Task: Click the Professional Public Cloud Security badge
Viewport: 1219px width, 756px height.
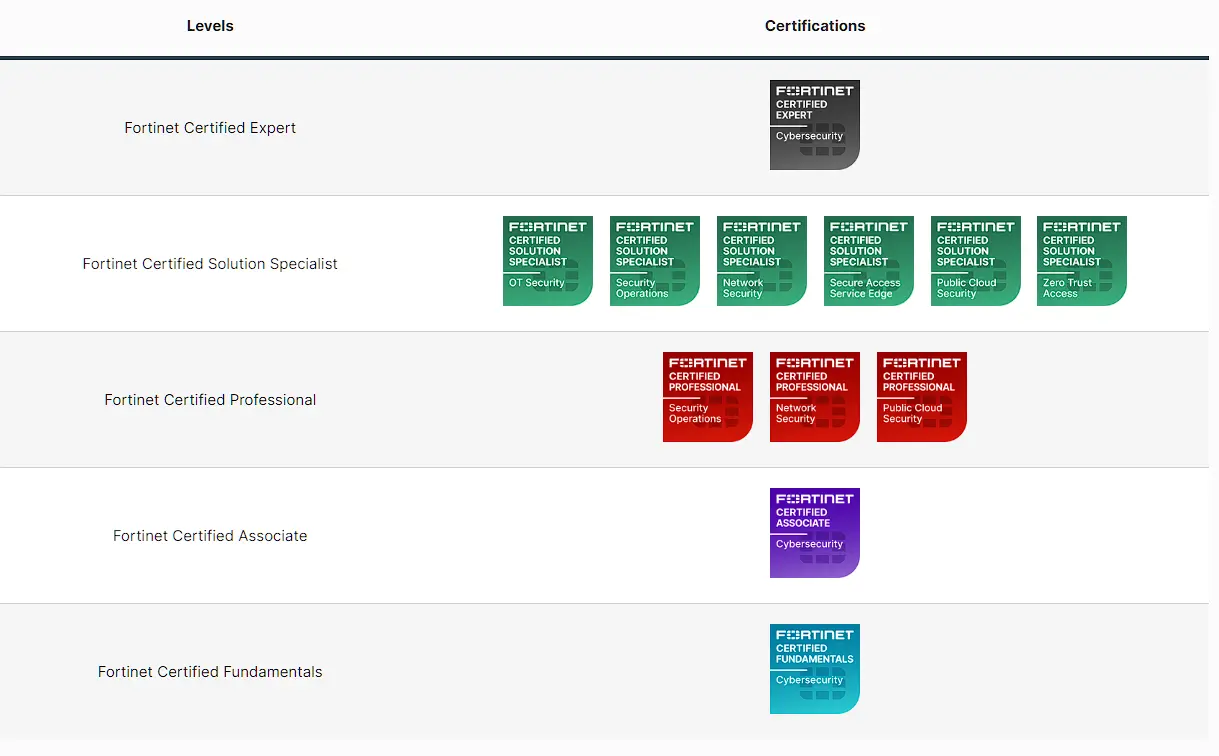Action: click(x=922, y=397)
